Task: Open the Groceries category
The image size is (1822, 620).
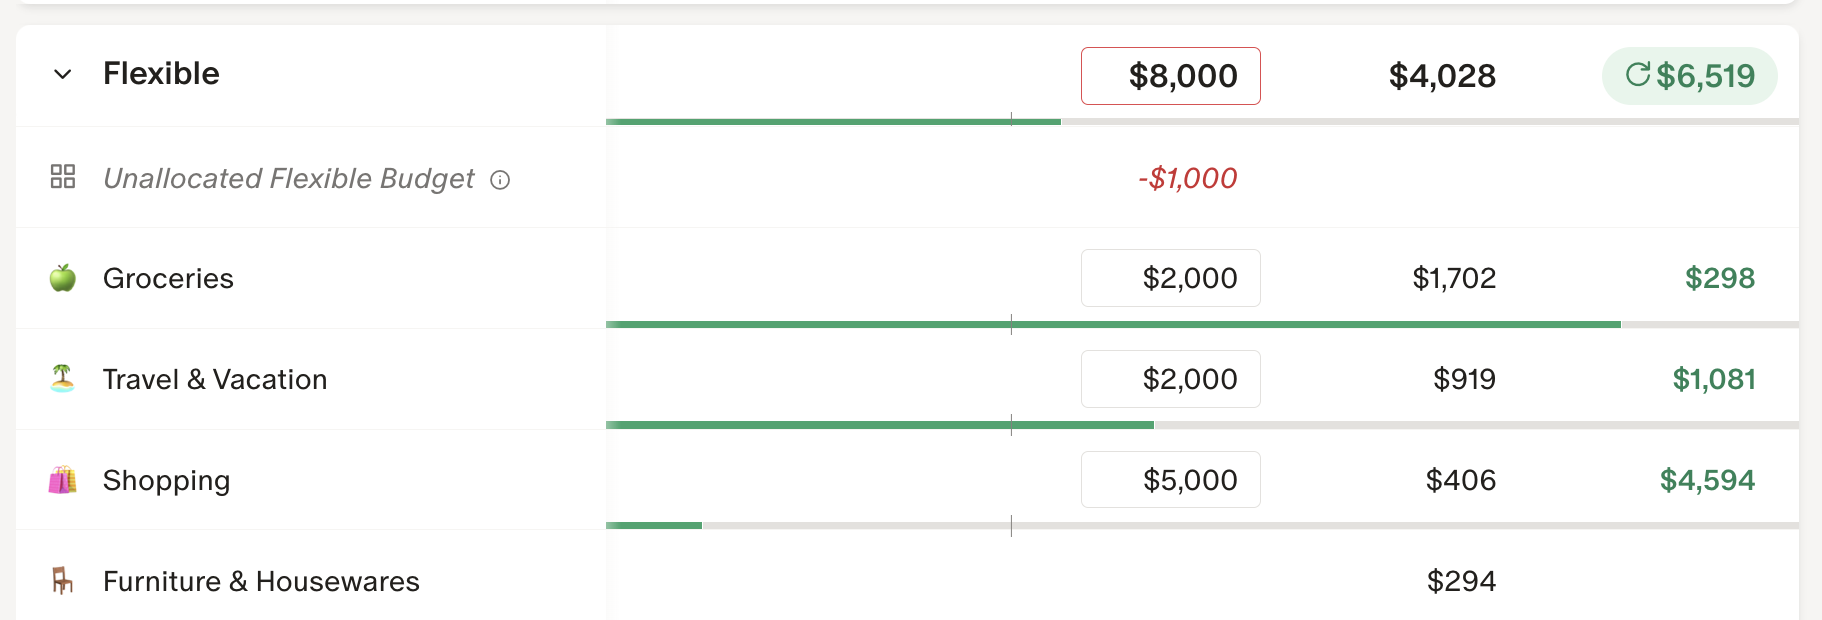Action: (168, 278)
